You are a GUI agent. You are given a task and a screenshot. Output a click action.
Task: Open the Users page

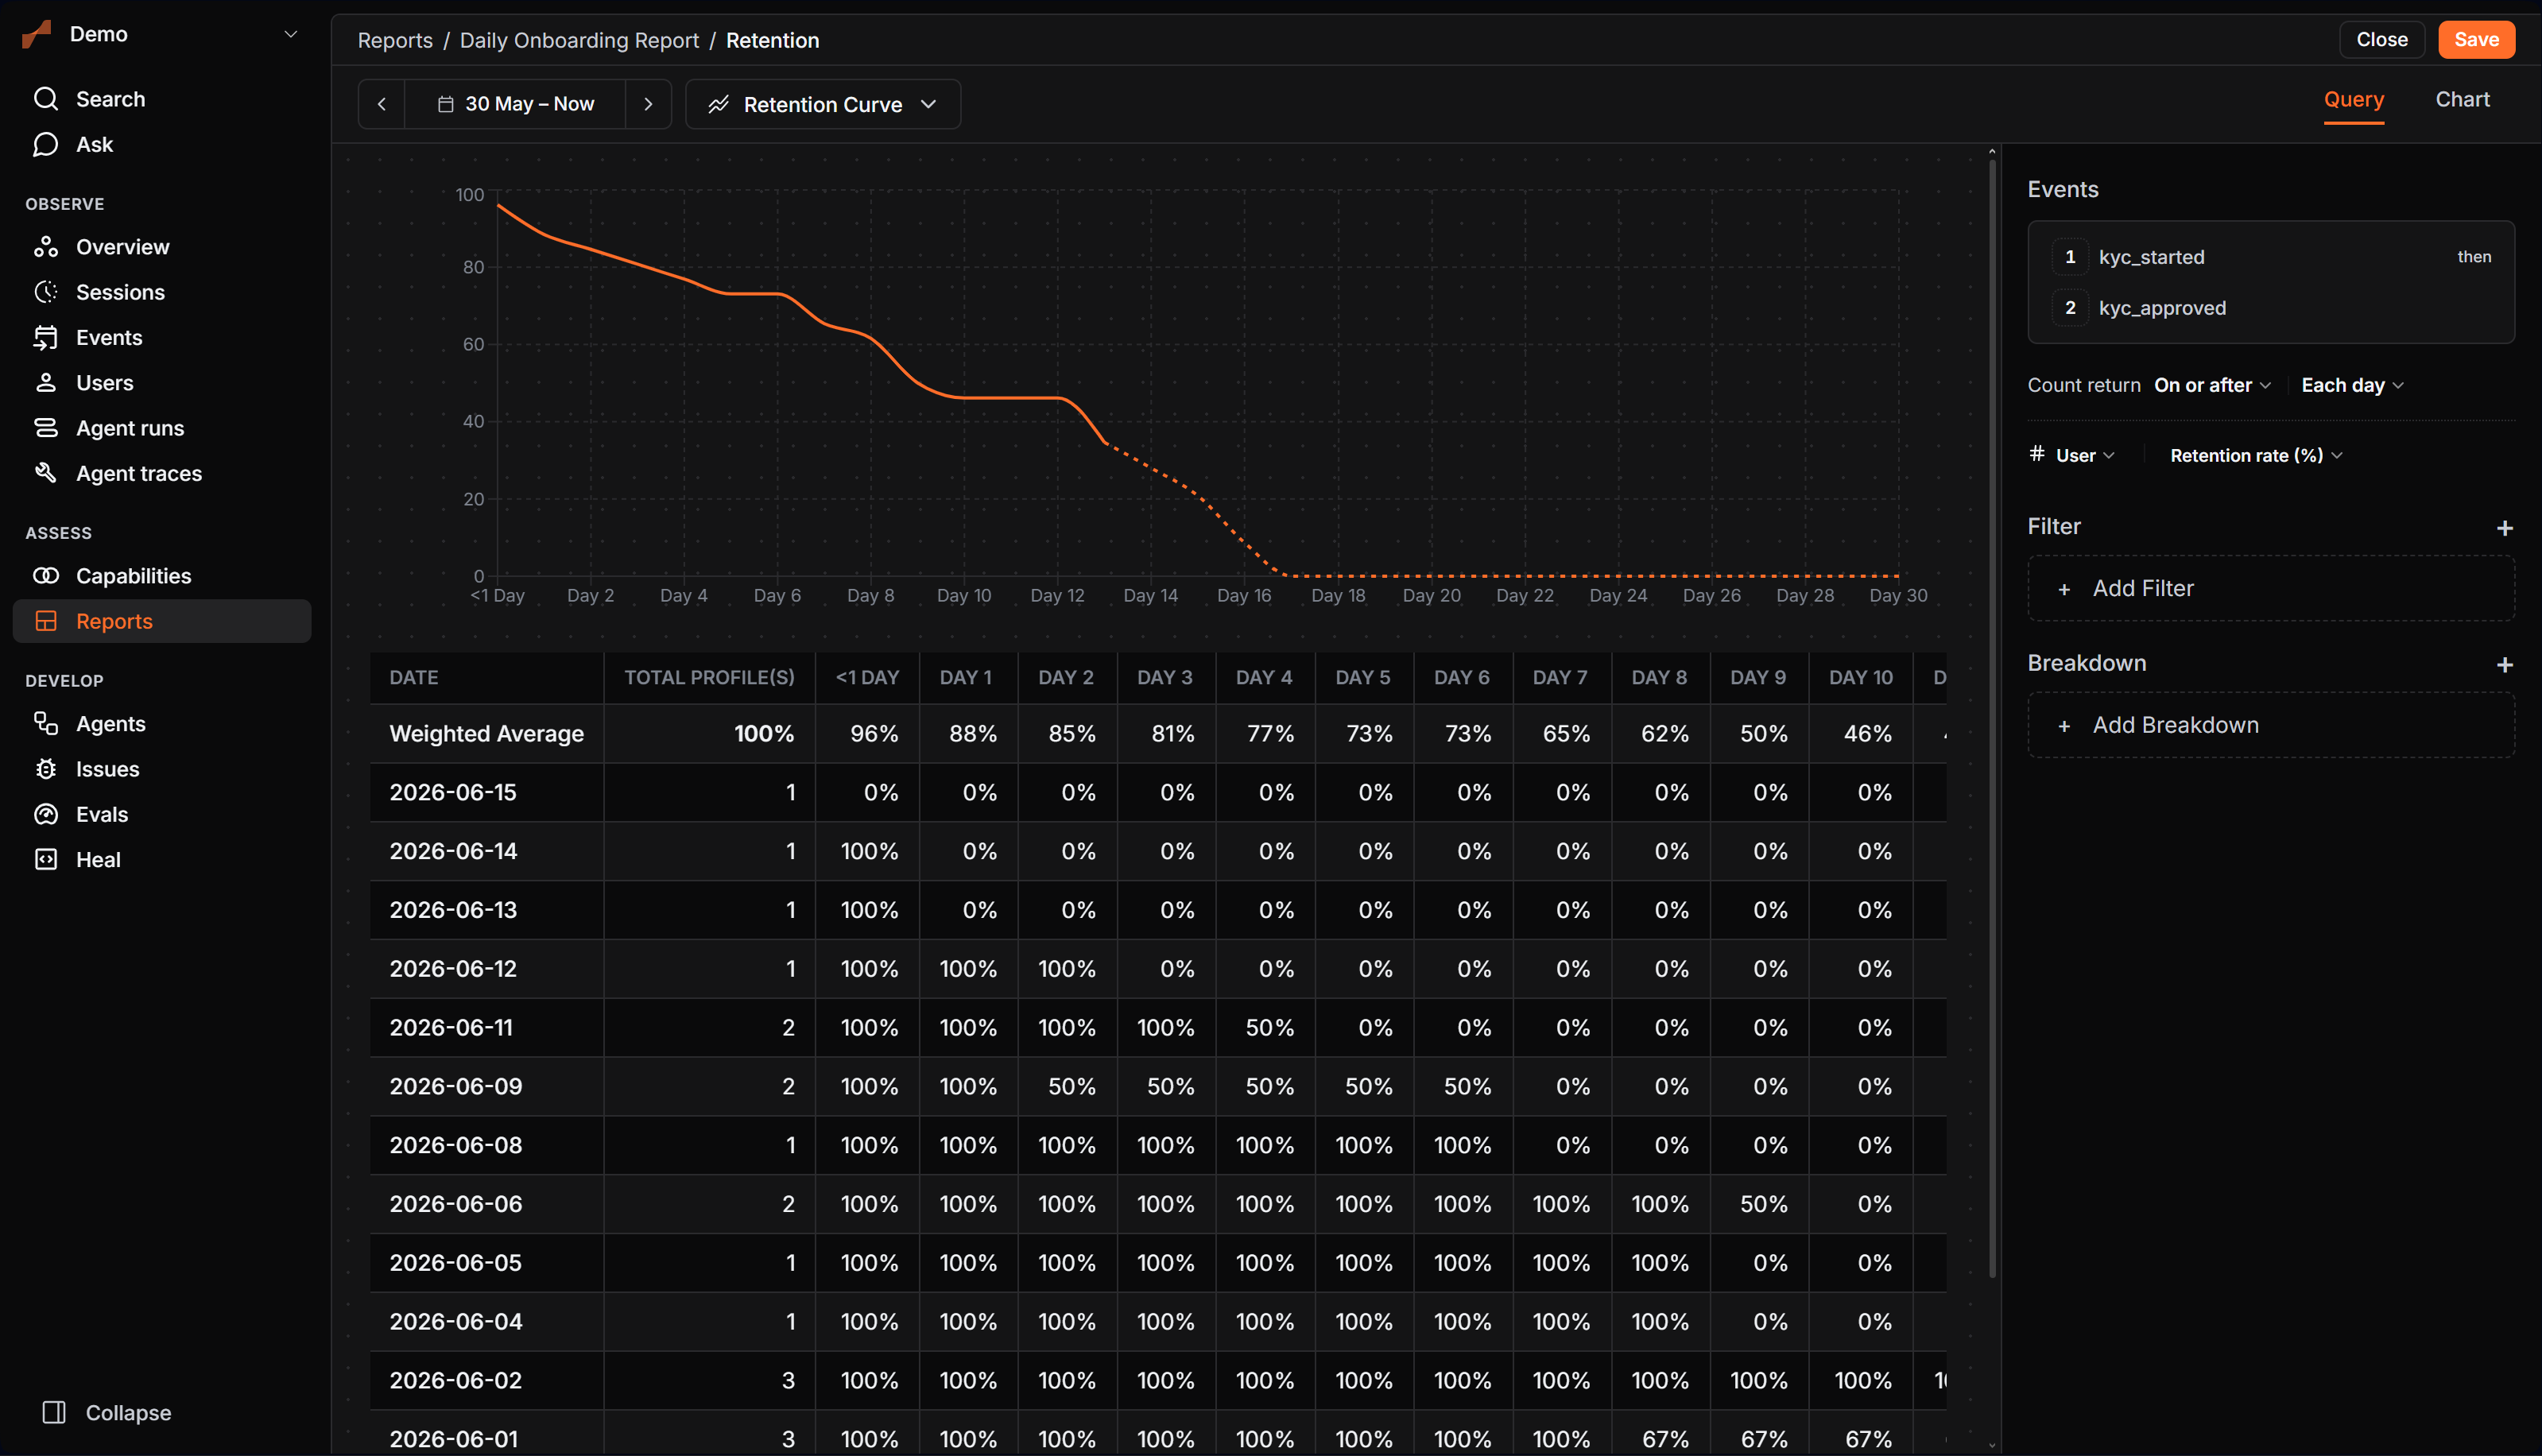tap(162, 383)
